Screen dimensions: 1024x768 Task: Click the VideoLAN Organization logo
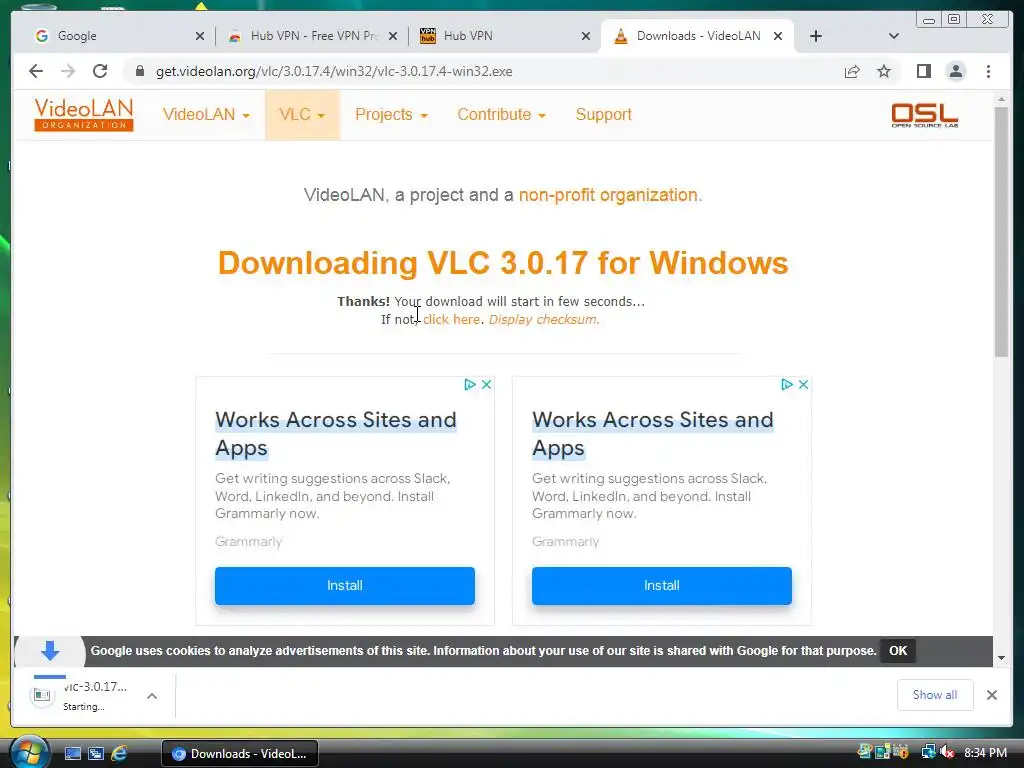coord(84,114)
